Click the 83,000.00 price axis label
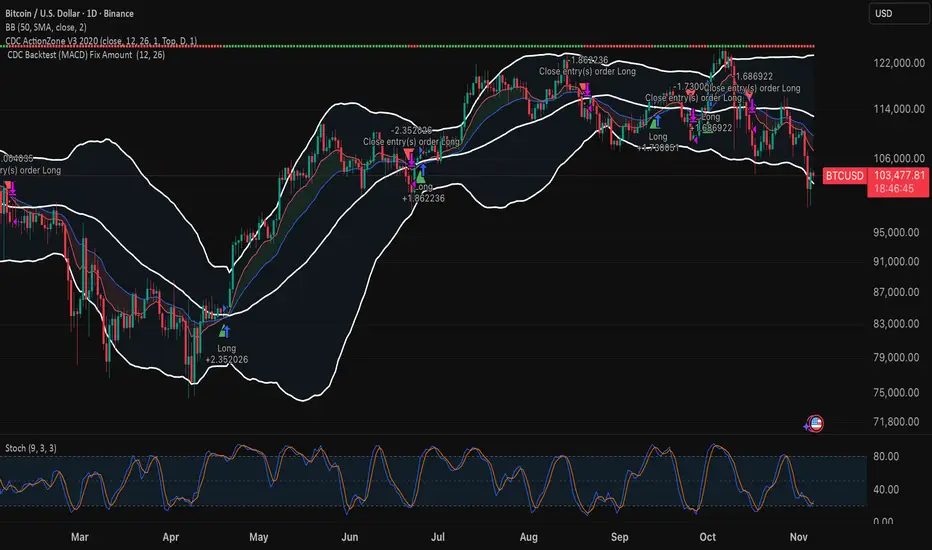932x550 pixels. [x=896, y=324]
